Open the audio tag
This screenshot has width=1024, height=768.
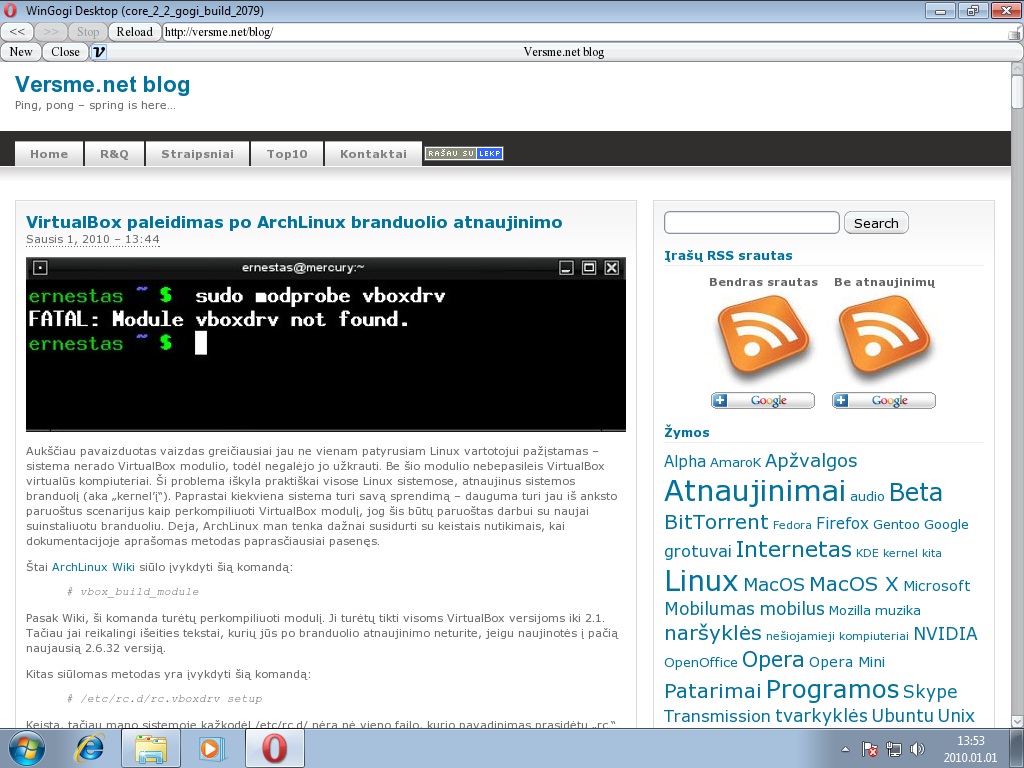coord(867,496)
